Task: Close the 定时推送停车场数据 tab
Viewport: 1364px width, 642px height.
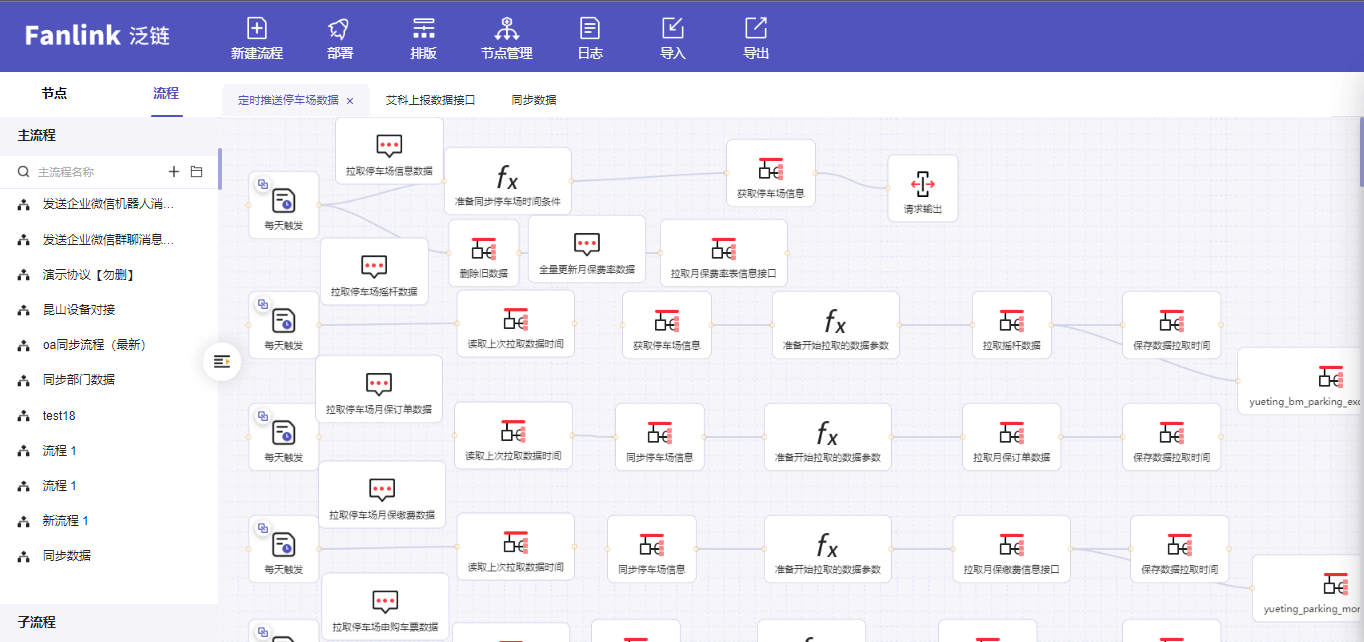Action: point(350,101)
